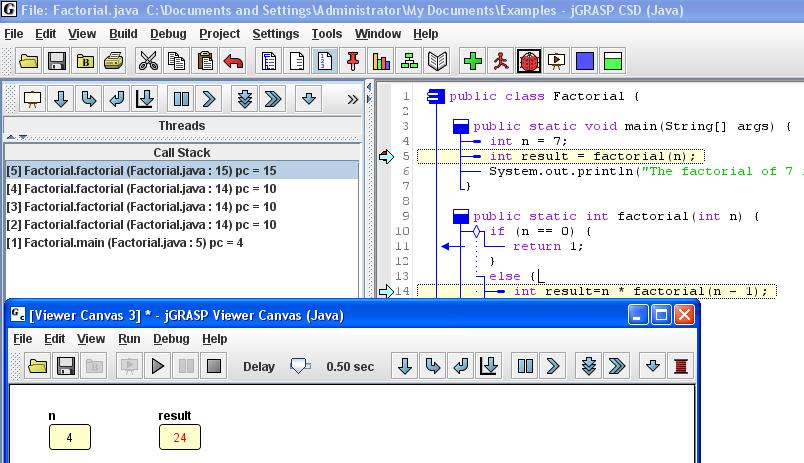
Task: Select call stack frame [4] Factorial.factorial
Action: tap(182, 189)
